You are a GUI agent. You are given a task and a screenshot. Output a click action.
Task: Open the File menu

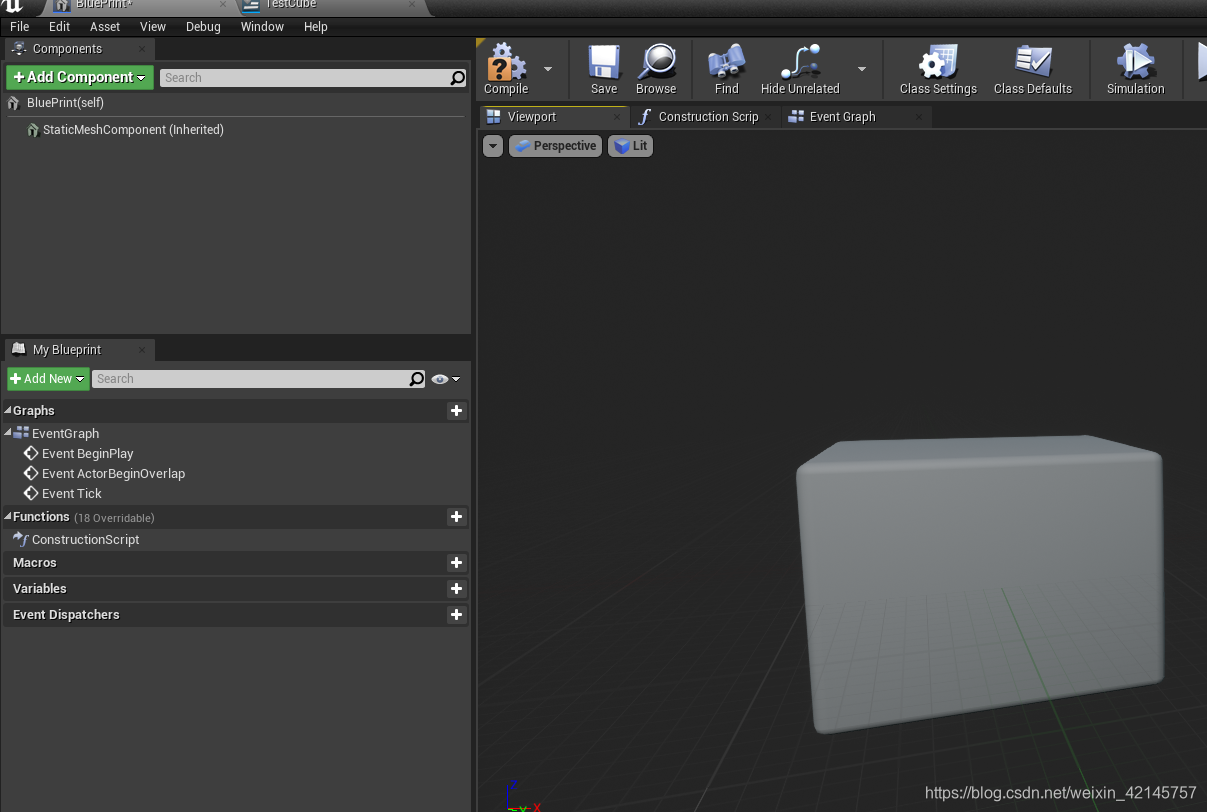20,27
